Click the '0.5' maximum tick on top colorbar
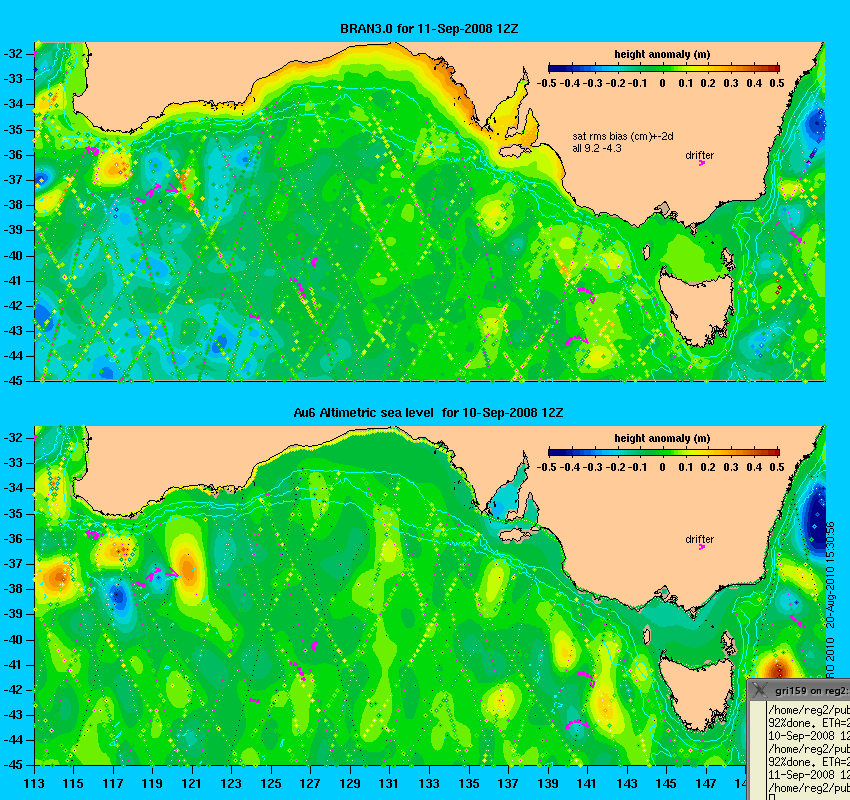The width and height of the screenshot is (850, 800). tap(777, 83)
